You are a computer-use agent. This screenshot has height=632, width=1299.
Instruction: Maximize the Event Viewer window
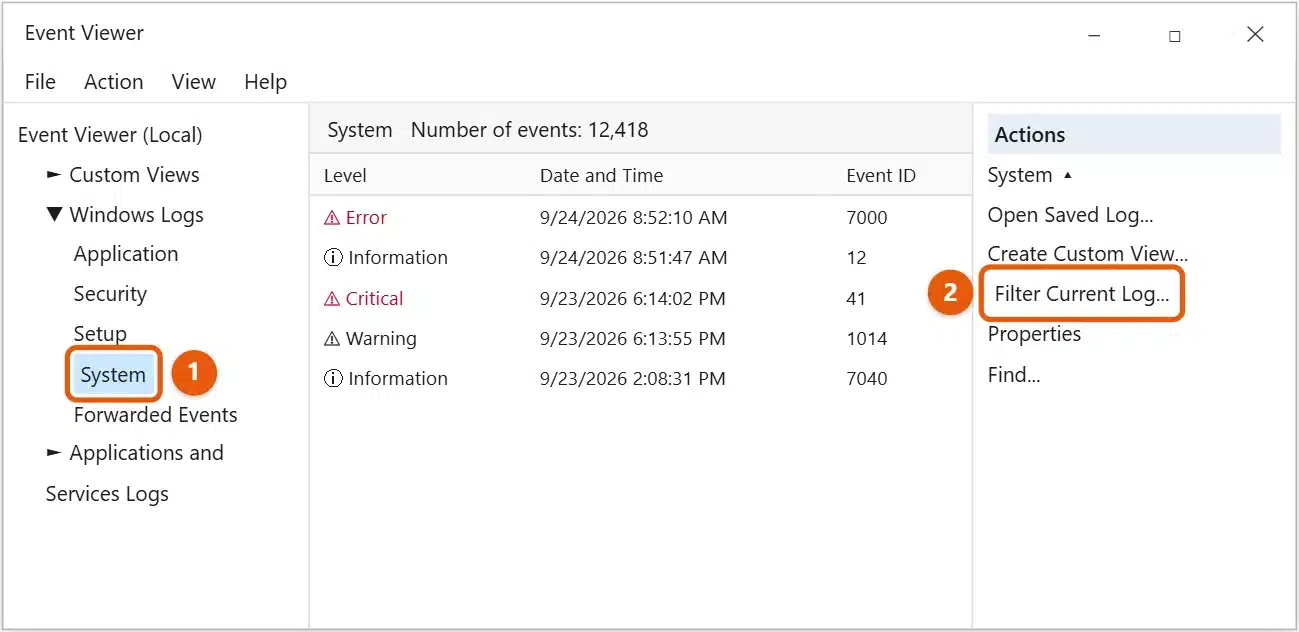(1174, 35)
